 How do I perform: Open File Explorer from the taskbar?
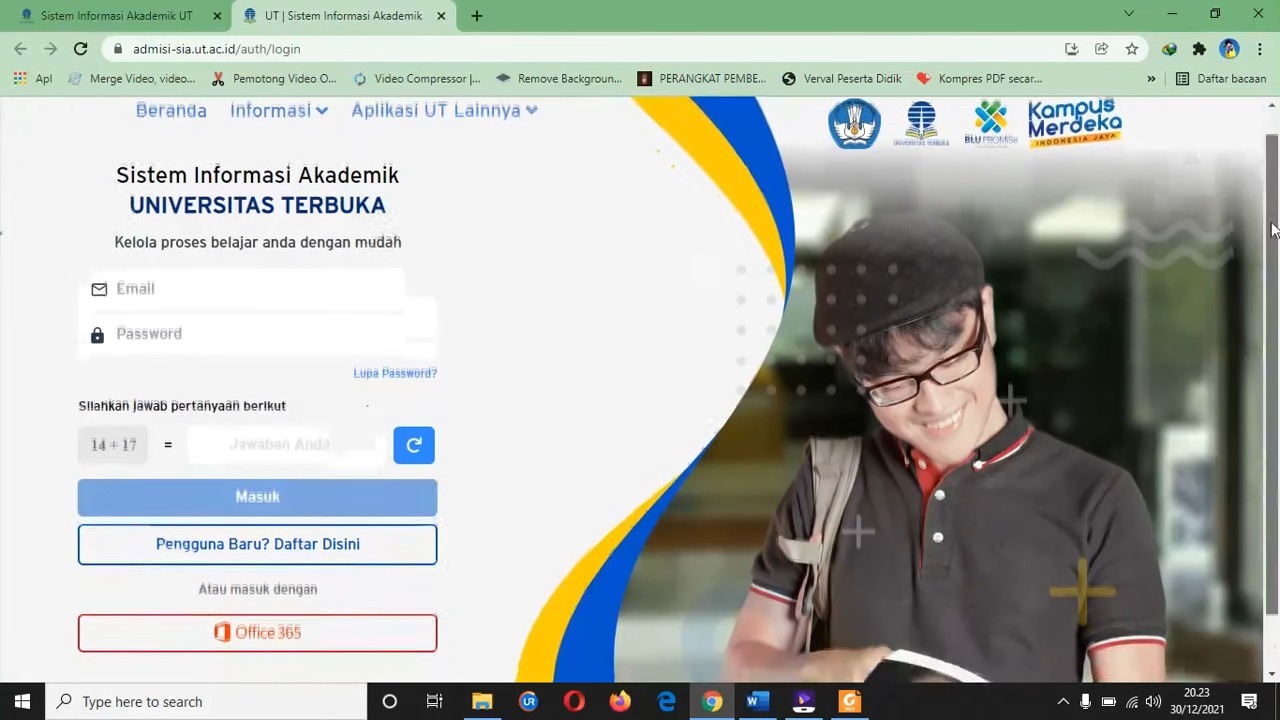pos(482,701)
